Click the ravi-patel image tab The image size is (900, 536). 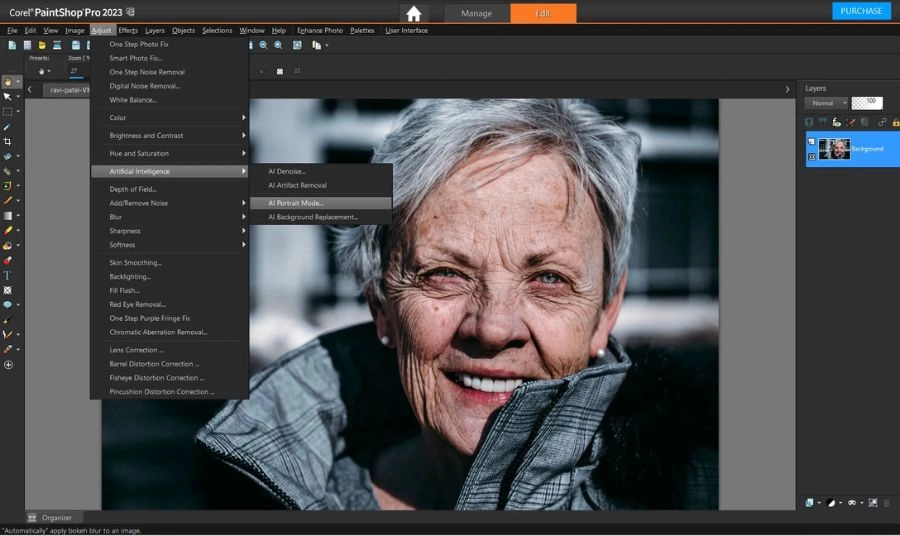(x=69, y=90)
